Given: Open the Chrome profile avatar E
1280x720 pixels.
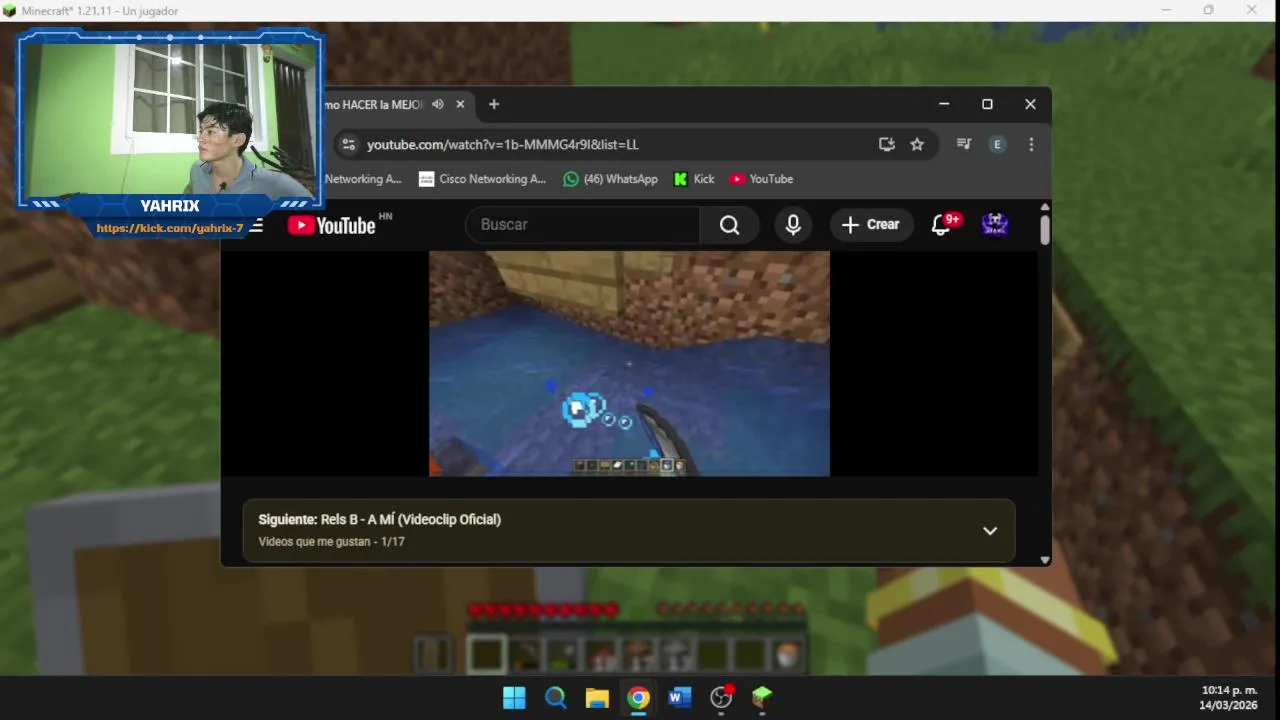Looking at the screenshot, I should tap(997, 144).
